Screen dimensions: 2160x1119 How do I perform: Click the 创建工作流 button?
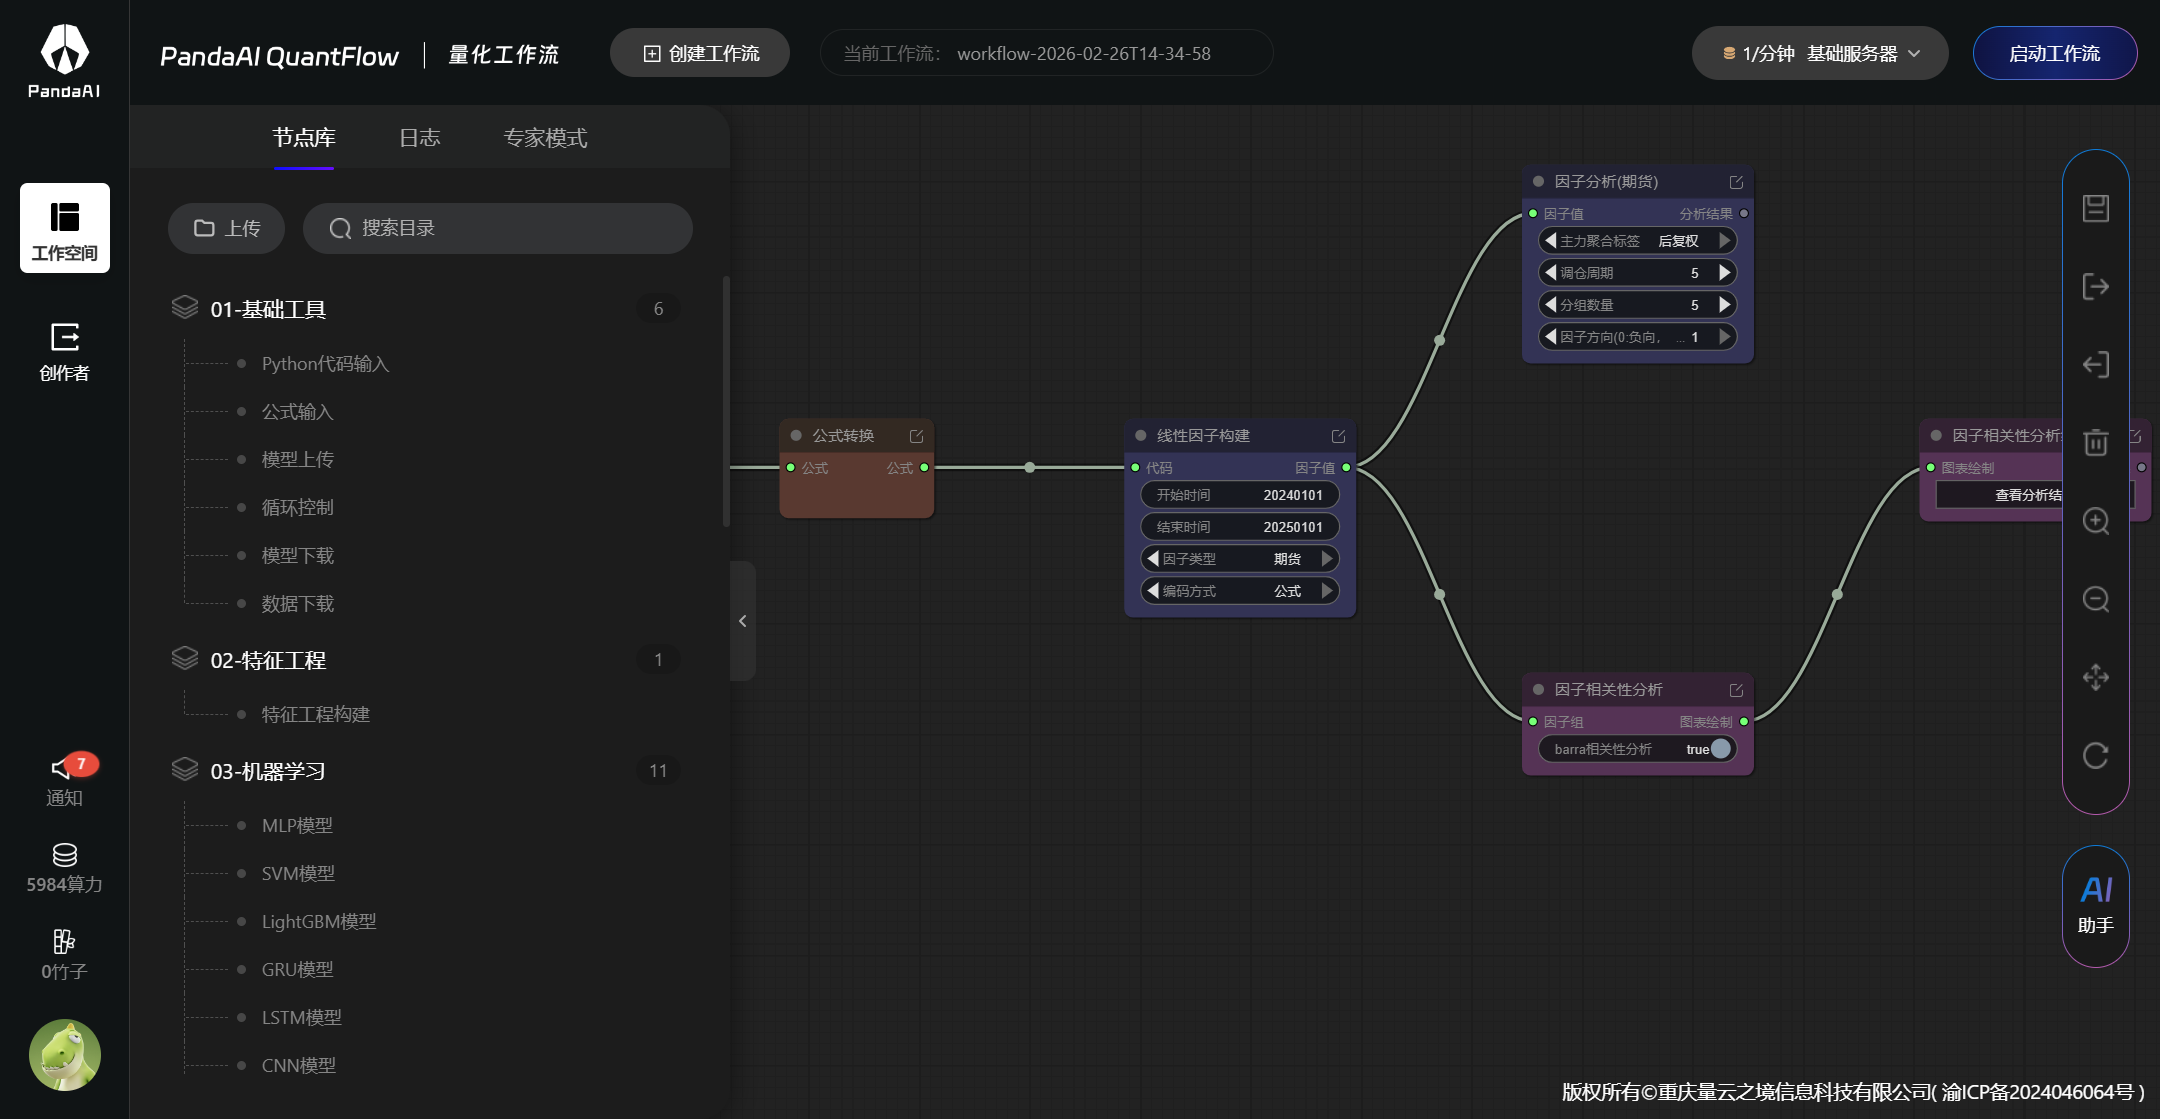tap(700, 53)
